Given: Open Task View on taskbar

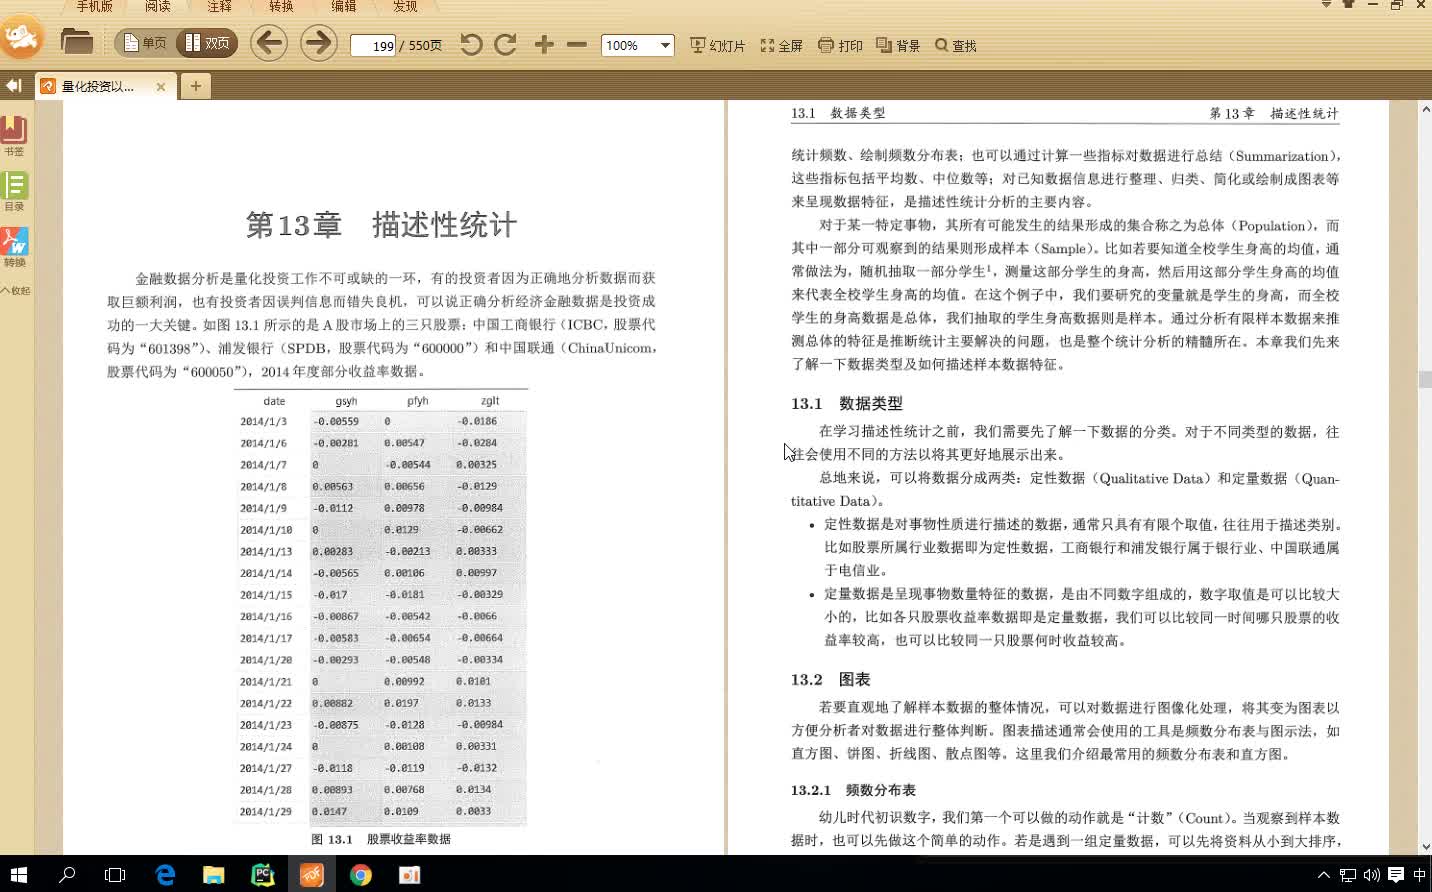Looking at the screenshot, I should tap(115, 875).
